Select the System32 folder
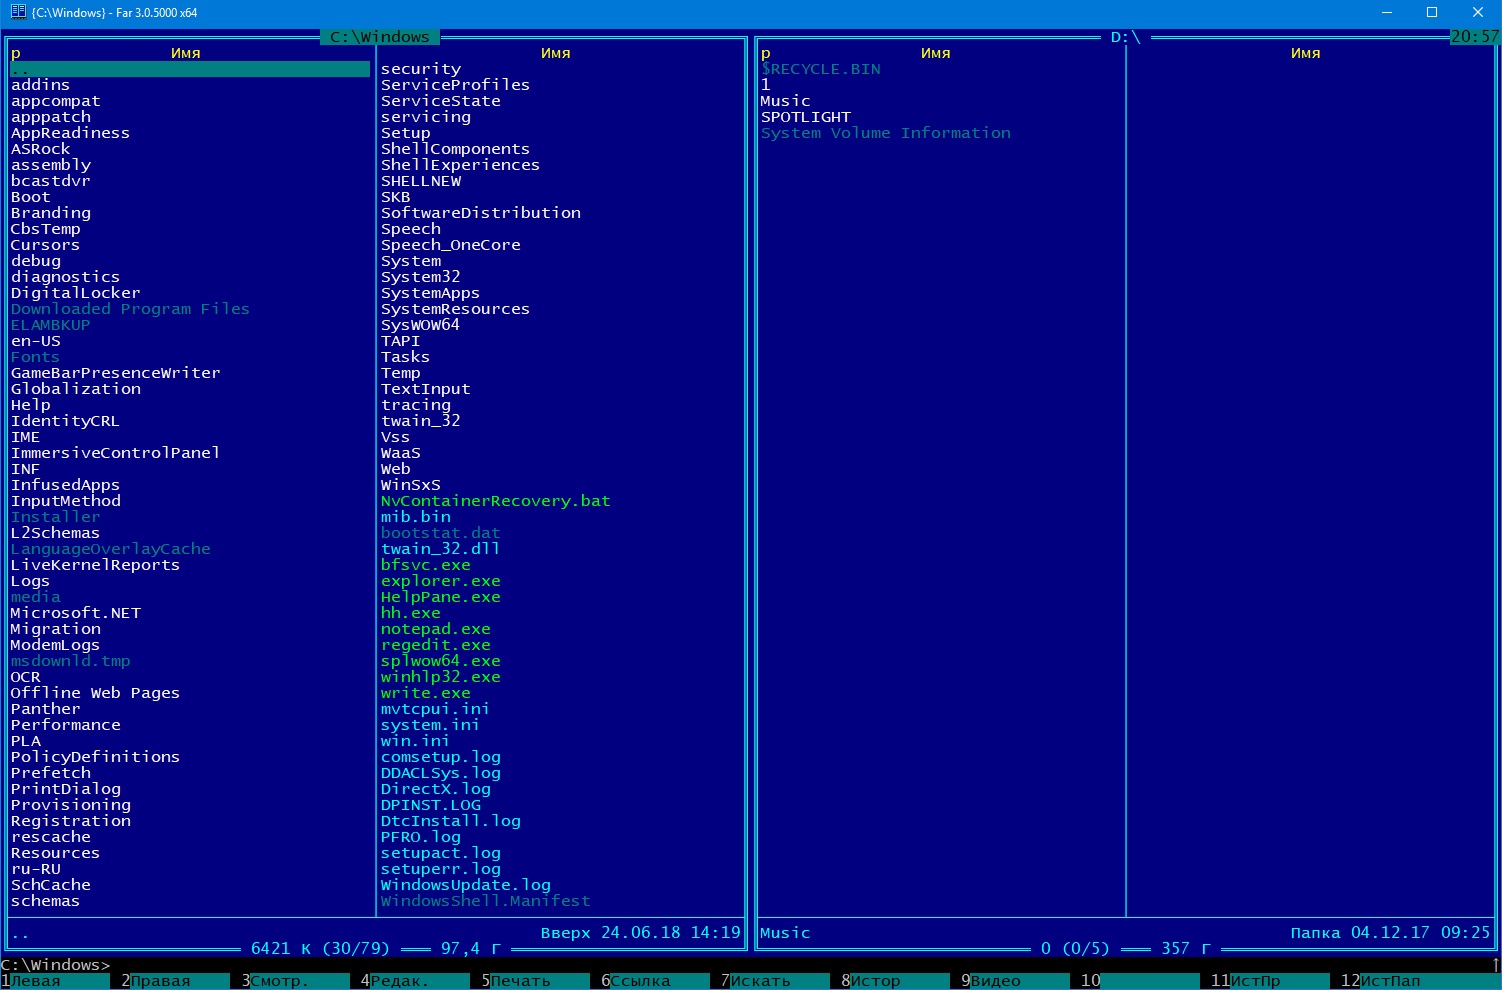The height and width of the screenshot is (990, 1502). point(421,277)
